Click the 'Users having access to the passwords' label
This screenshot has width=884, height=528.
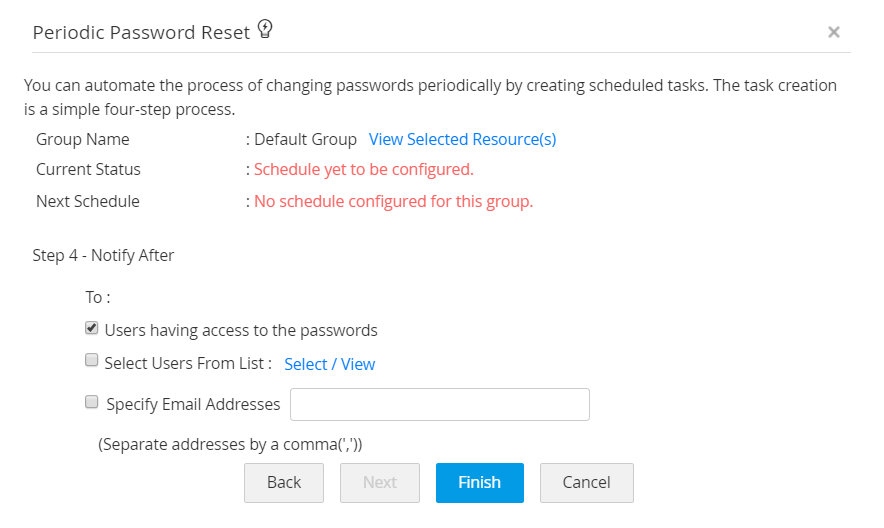point(241,330)
